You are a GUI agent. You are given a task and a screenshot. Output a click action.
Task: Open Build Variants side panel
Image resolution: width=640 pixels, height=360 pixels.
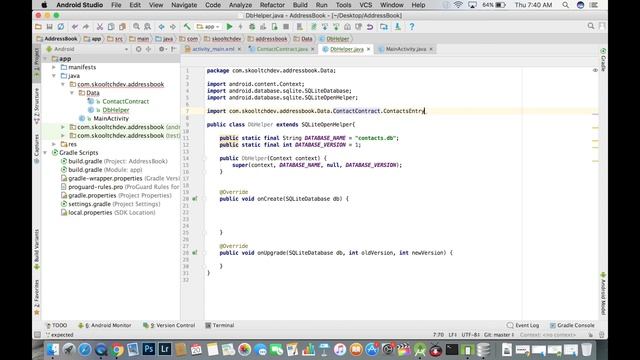tap(37, 249)
